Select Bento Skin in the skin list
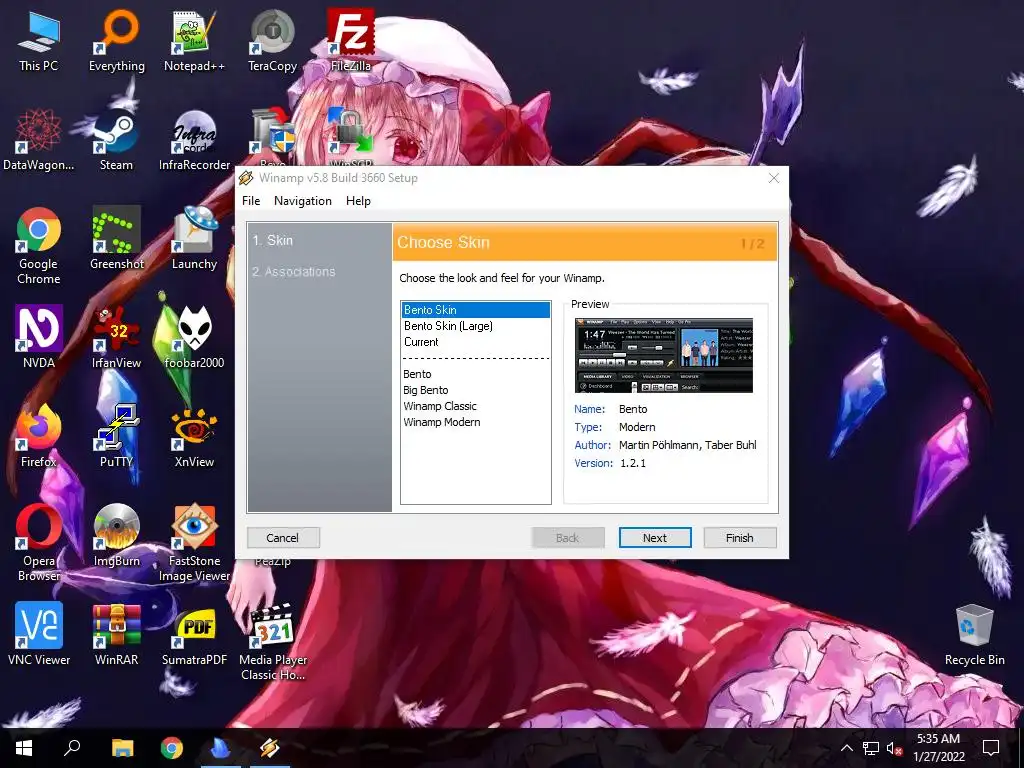The width and height of the screenshot is (1024, 768). (x=475, y=310)
